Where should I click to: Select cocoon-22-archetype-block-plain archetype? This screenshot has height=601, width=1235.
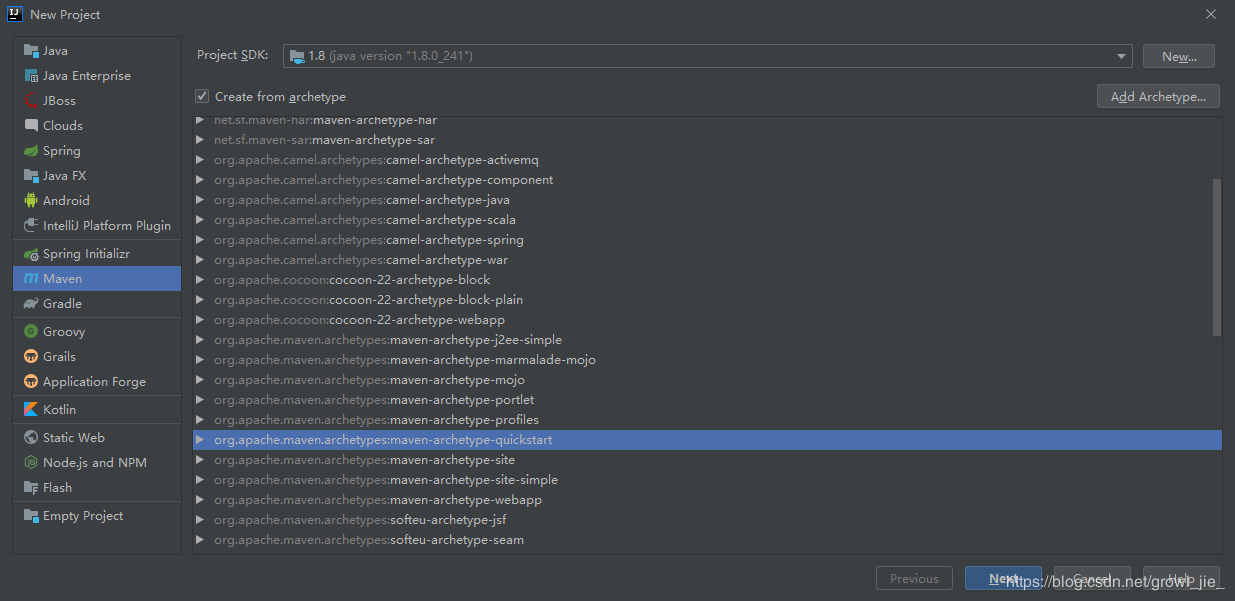707,300
